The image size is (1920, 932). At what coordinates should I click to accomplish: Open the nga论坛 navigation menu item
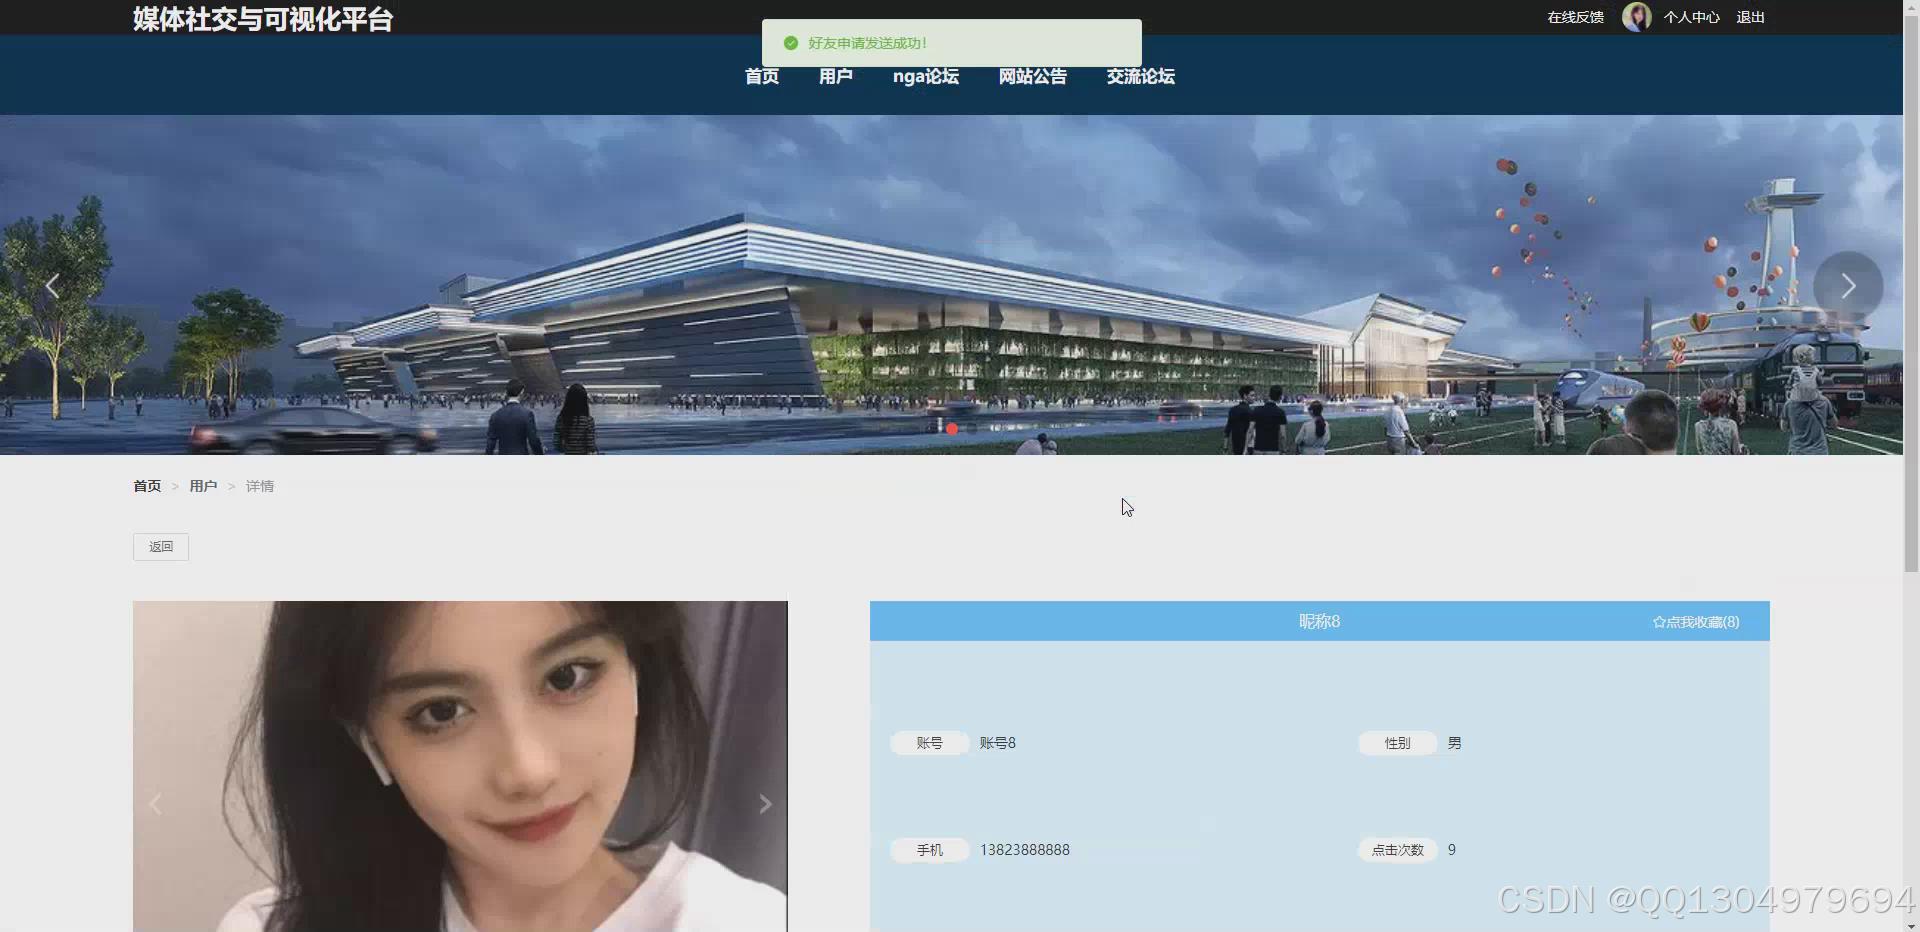click(x=926, y=76)
